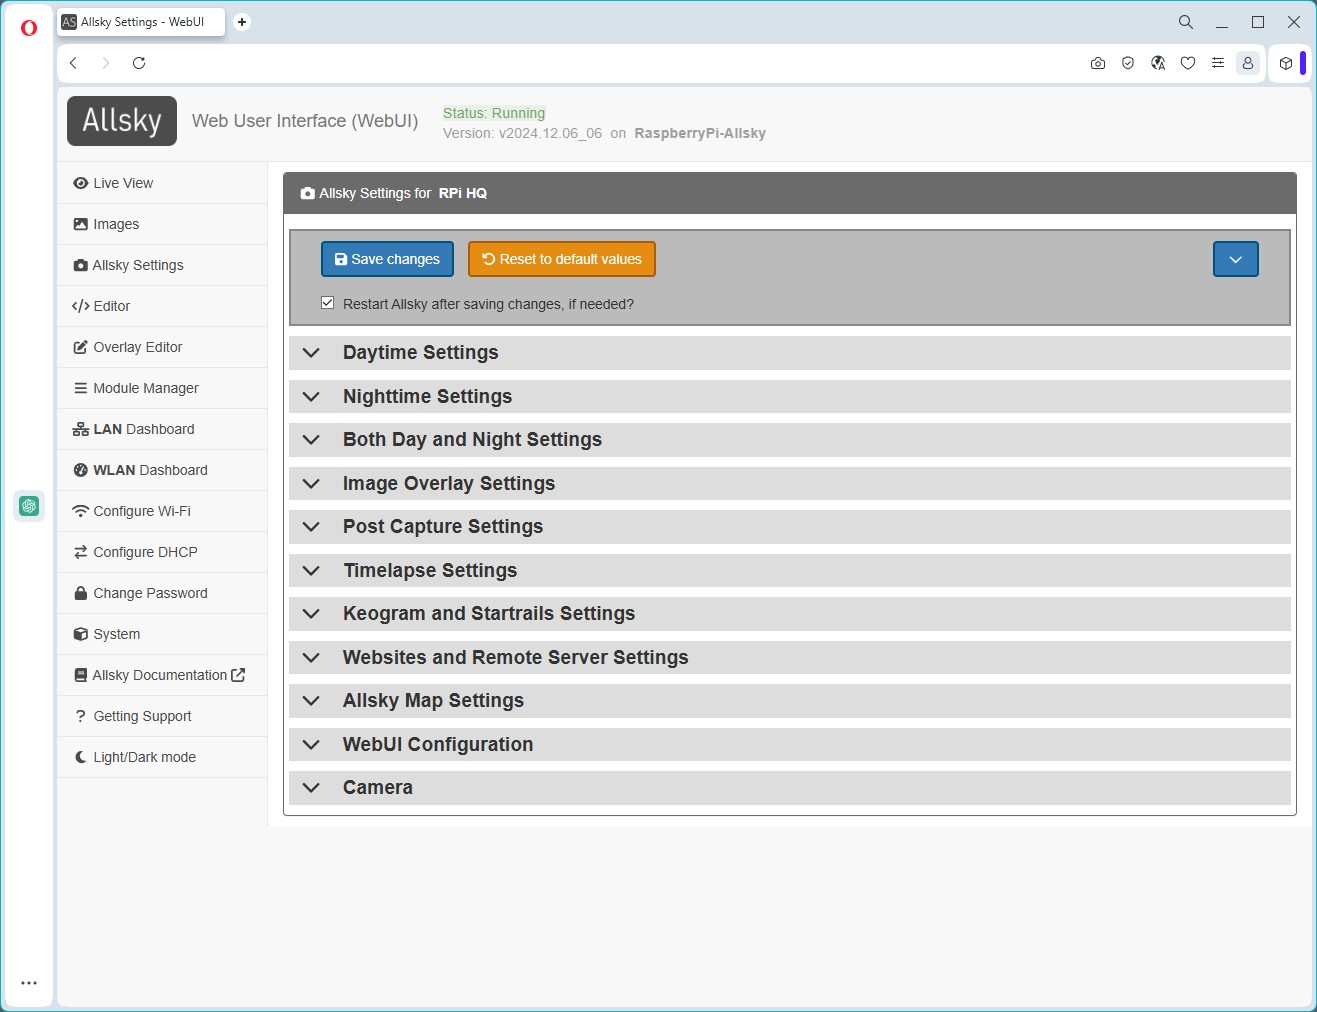Go back with the browser back arrow
This screenshot has width=1317, height=1012.
73,63
